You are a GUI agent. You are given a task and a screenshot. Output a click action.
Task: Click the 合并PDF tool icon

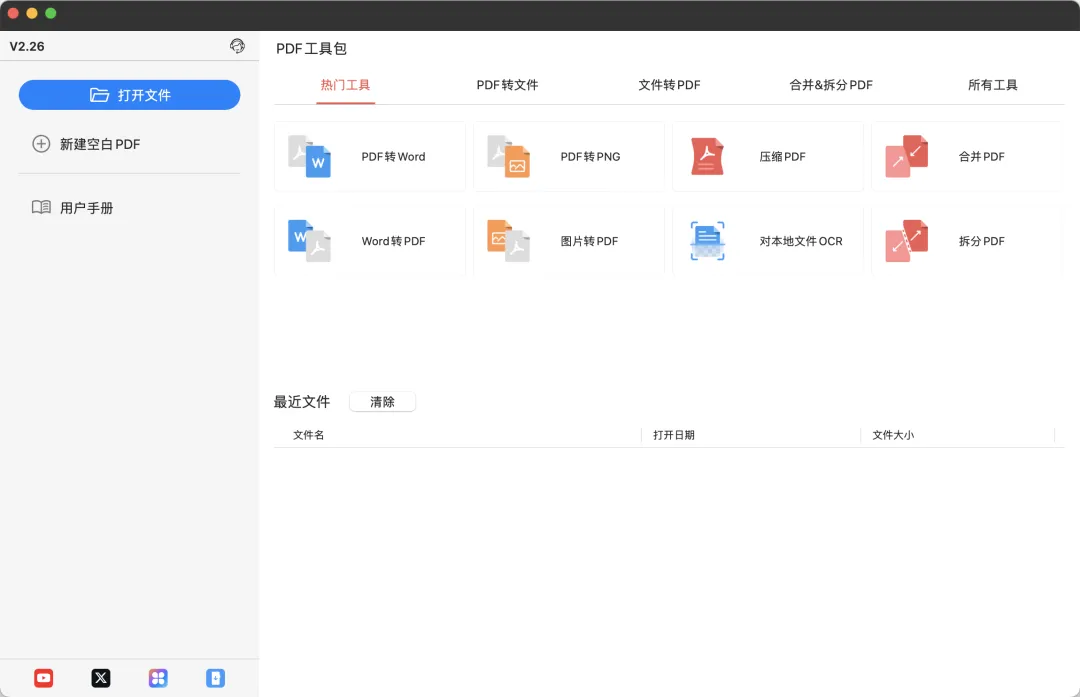point(906,156)
